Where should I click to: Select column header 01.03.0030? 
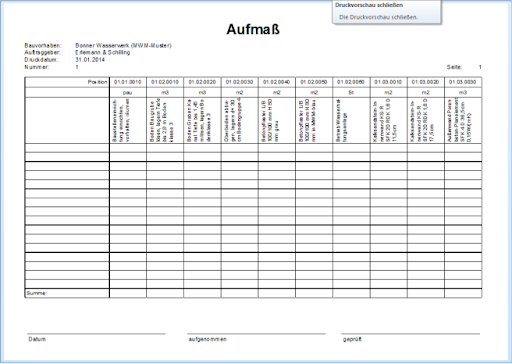point(463,82)
